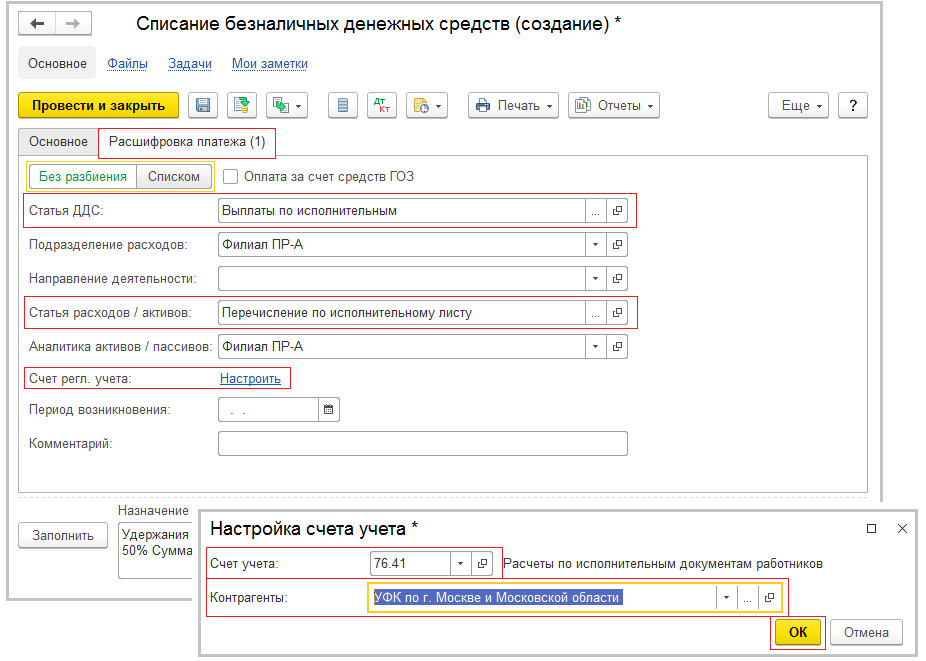Open the document structure list icon
This screenshot has width=926, height=661.
click(342, 105)
